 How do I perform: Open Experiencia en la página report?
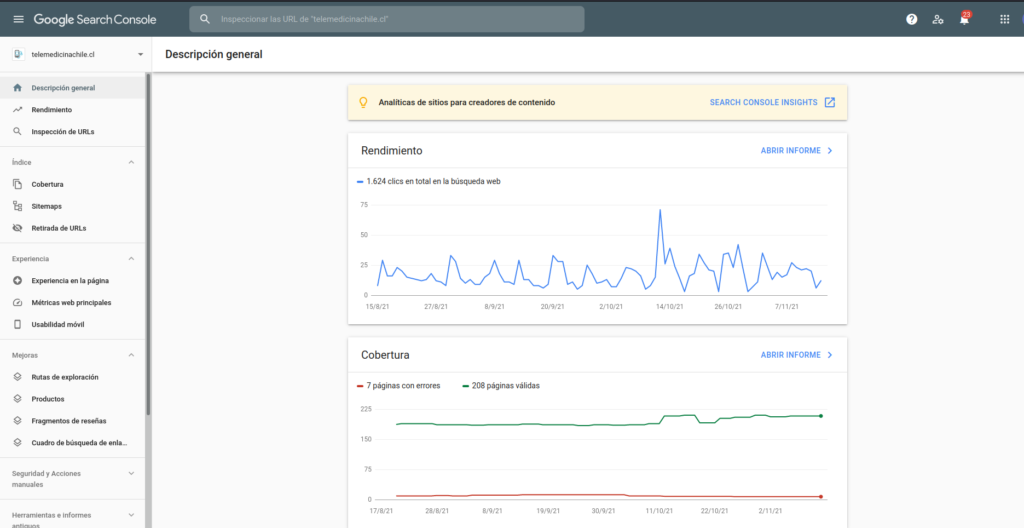pyautogui.click(x=72, y=280)
